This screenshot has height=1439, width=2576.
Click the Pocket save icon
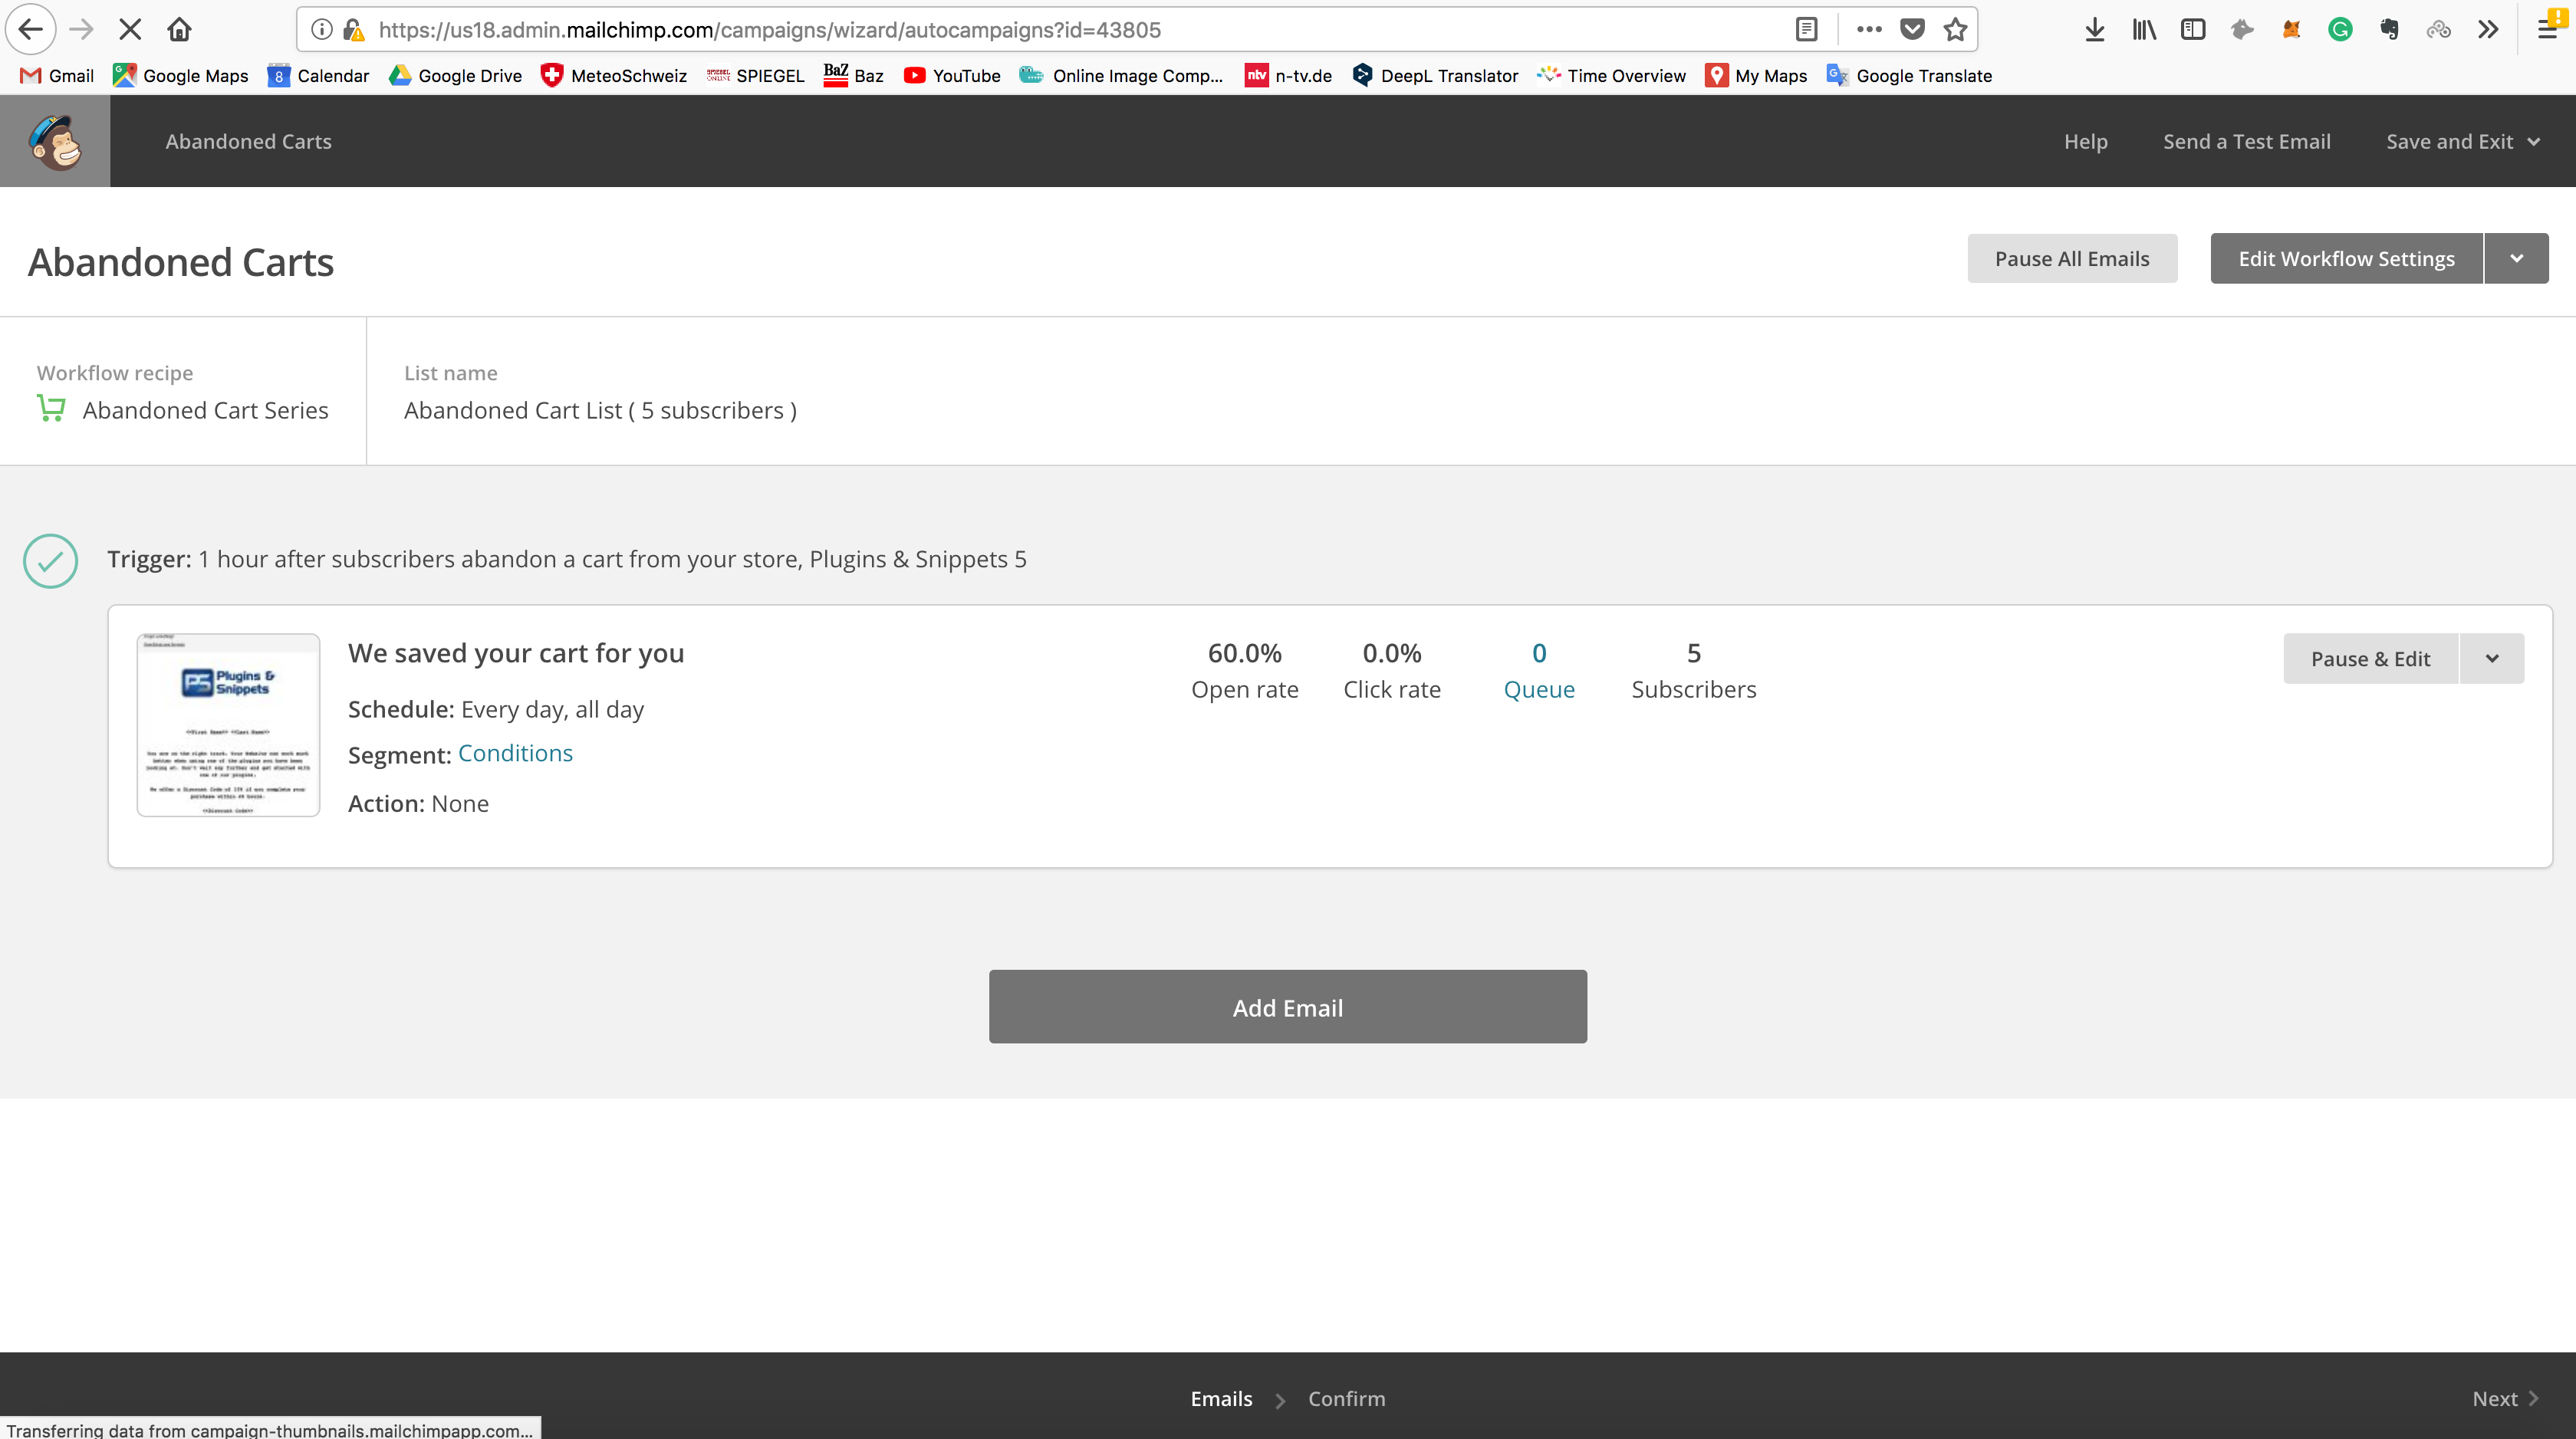click(1912, 30)
